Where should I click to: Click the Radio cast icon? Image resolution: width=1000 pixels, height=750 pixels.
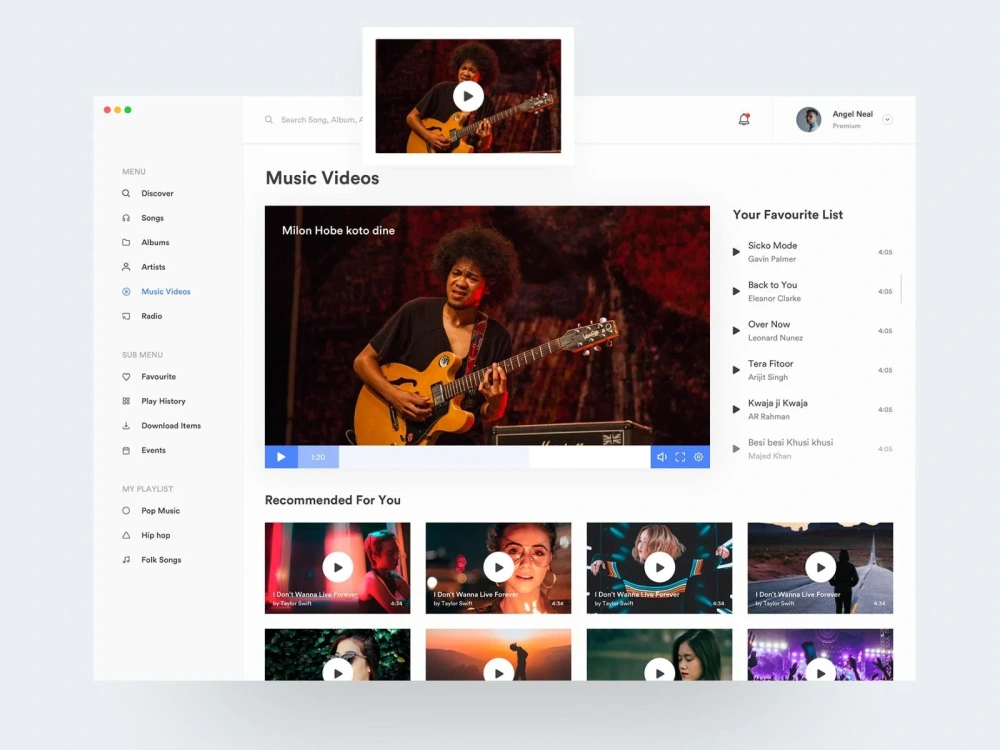(x=126, y=316)
